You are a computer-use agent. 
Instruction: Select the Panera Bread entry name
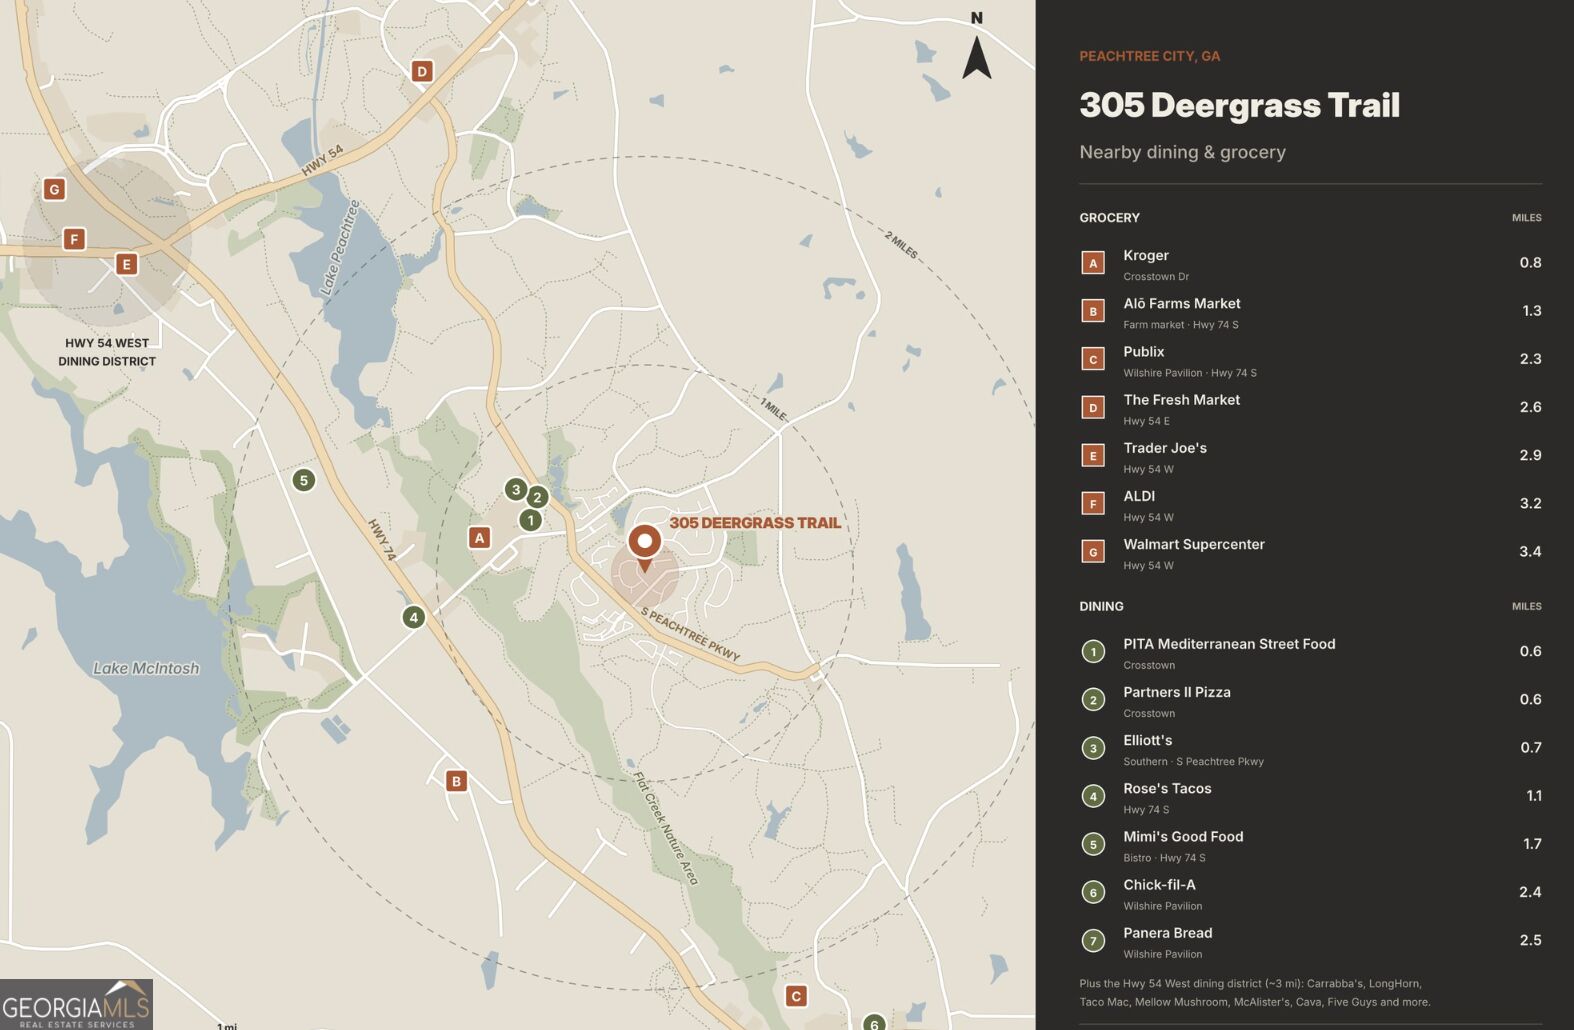click(1167, 933)
